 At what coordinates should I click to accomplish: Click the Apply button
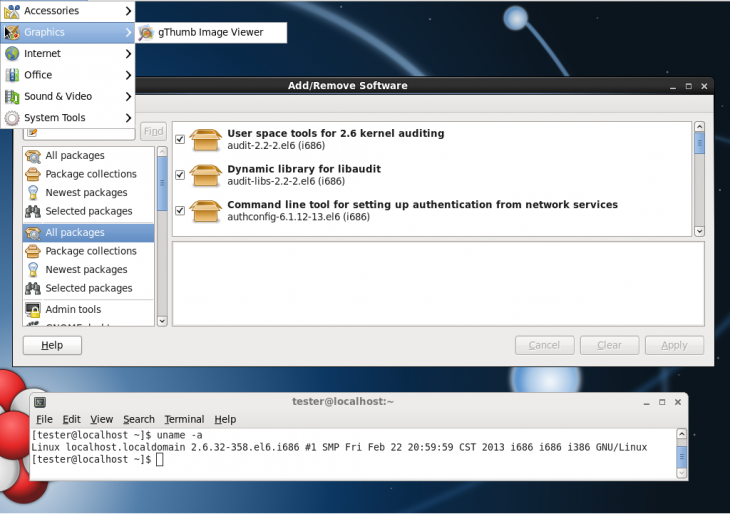coord(674,345)
